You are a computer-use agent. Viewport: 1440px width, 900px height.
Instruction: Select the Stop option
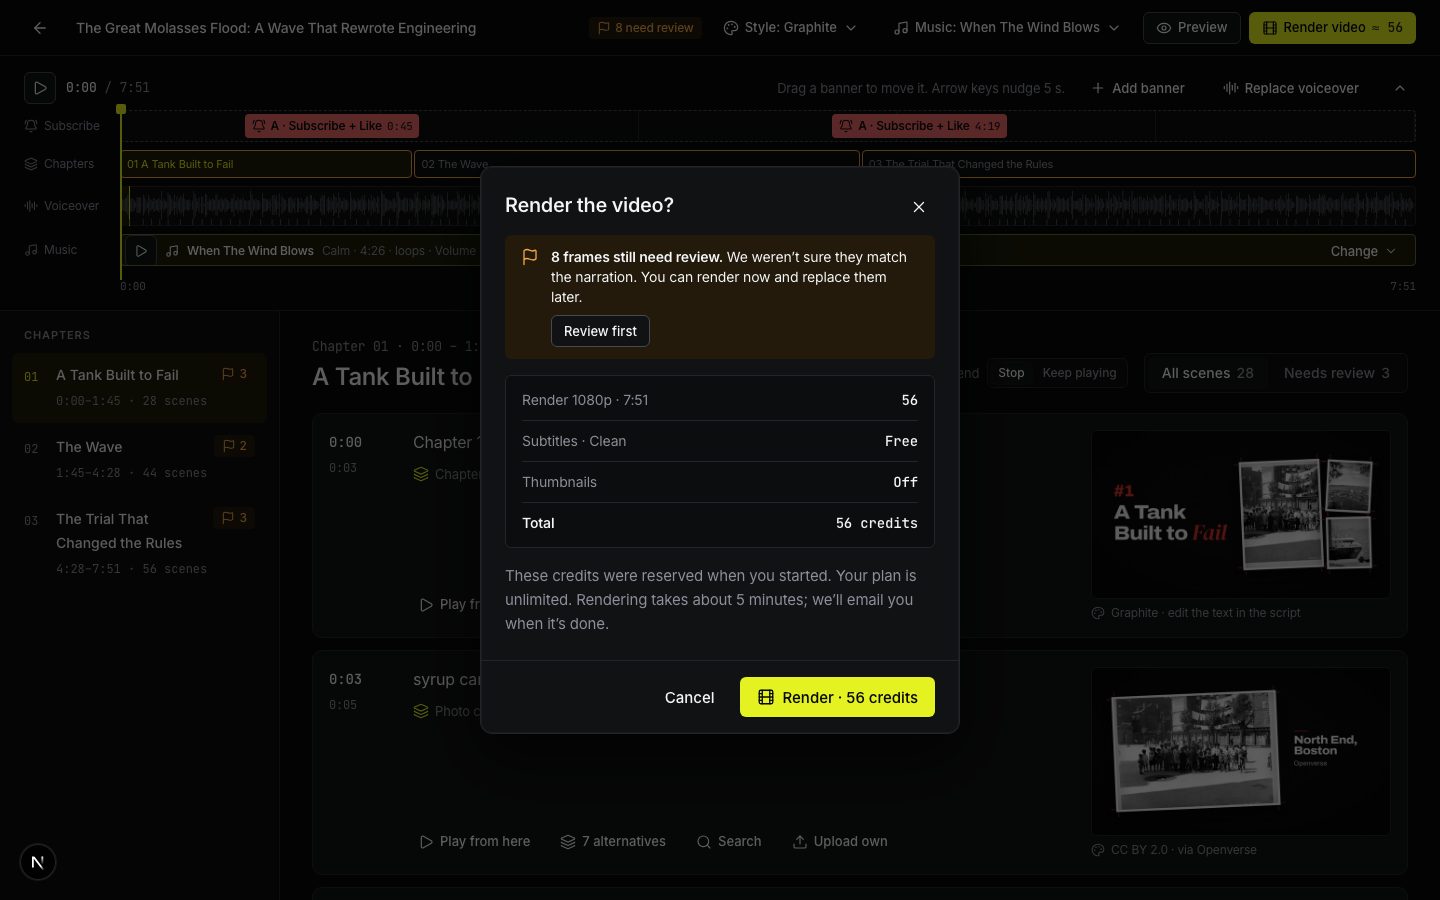coord(1011,373)
